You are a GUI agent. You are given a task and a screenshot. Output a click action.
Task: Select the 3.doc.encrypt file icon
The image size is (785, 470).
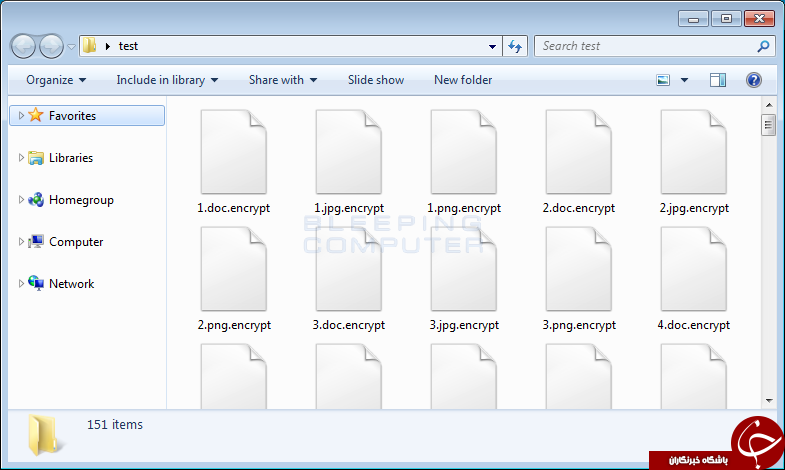coord(348,269)
